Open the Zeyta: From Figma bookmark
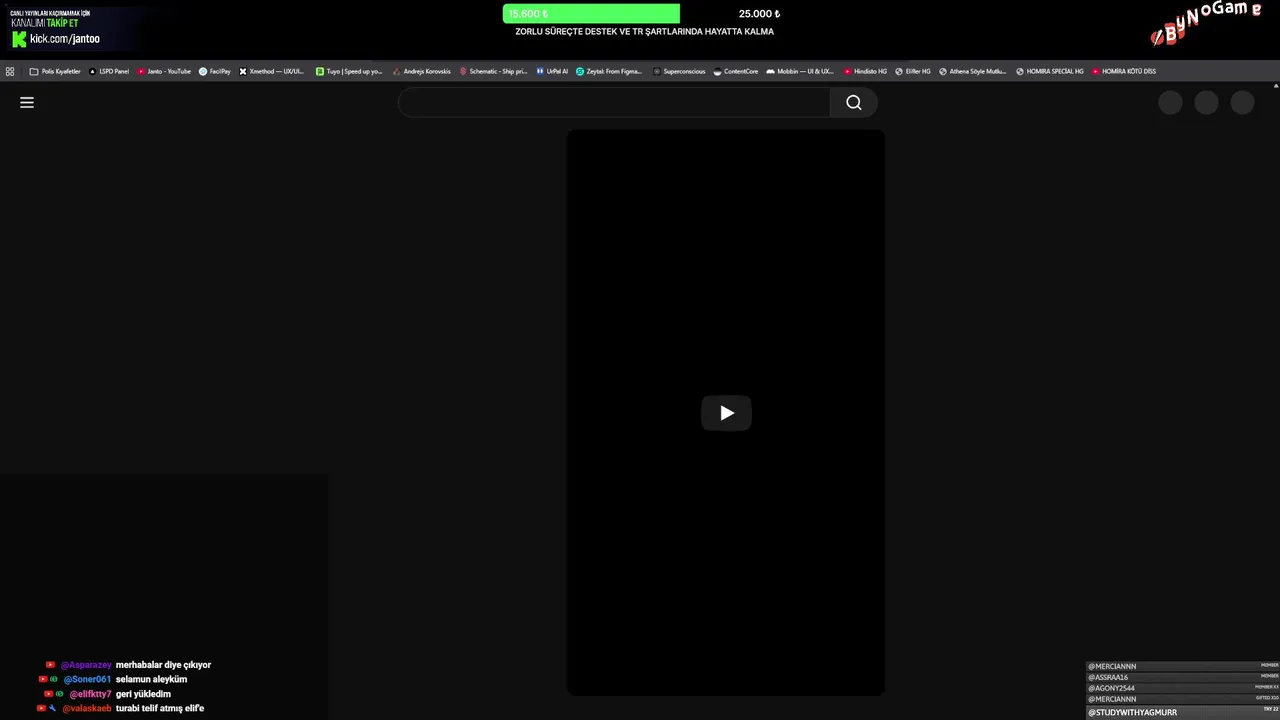This screenshot has width=1280, height=720. [609, 71]
